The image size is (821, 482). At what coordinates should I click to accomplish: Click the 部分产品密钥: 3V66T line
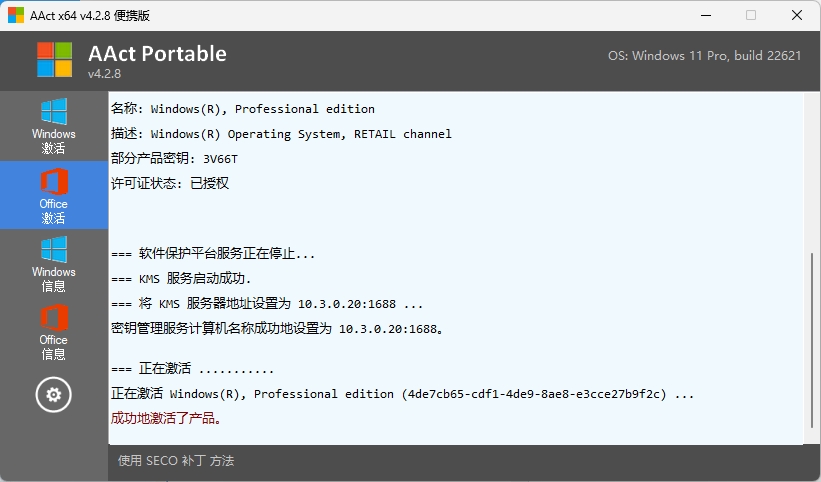click(174, 158)
